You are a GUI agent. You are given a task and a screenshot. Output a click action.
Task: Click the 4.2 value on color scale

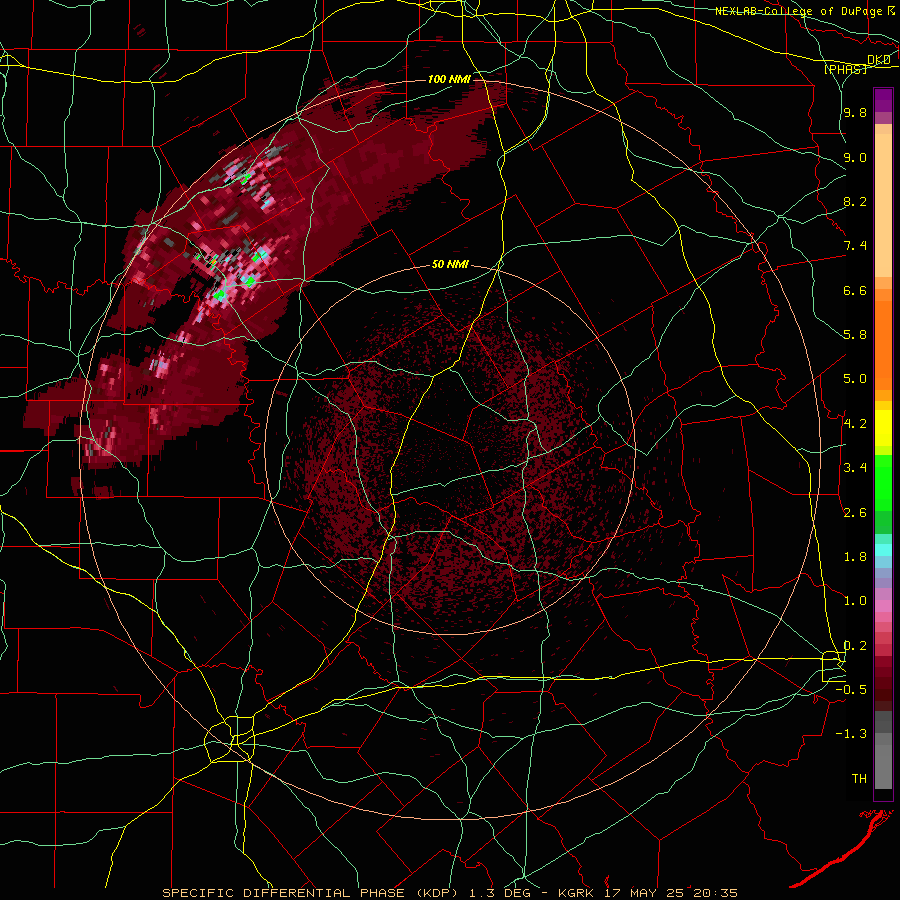pos(855,424)
